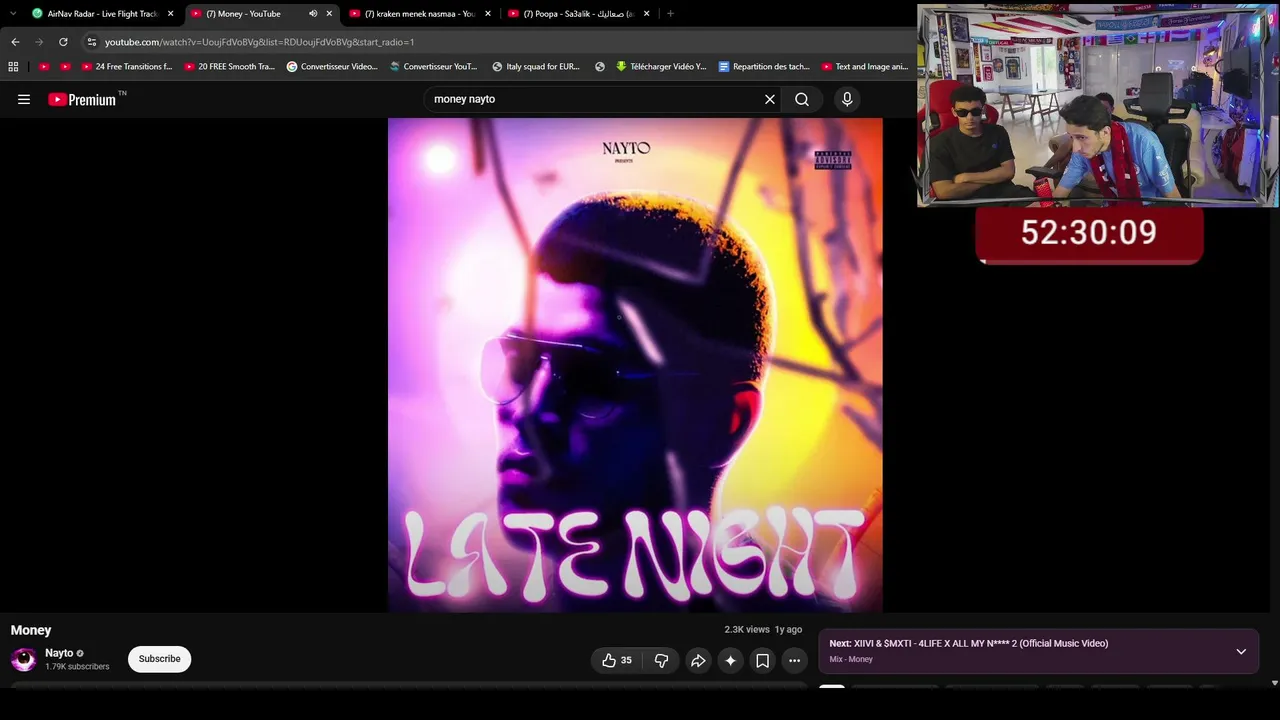Viewport: 1280px width, 720px height.
Task: Like the Money video
Action: (x=617, y=660)
